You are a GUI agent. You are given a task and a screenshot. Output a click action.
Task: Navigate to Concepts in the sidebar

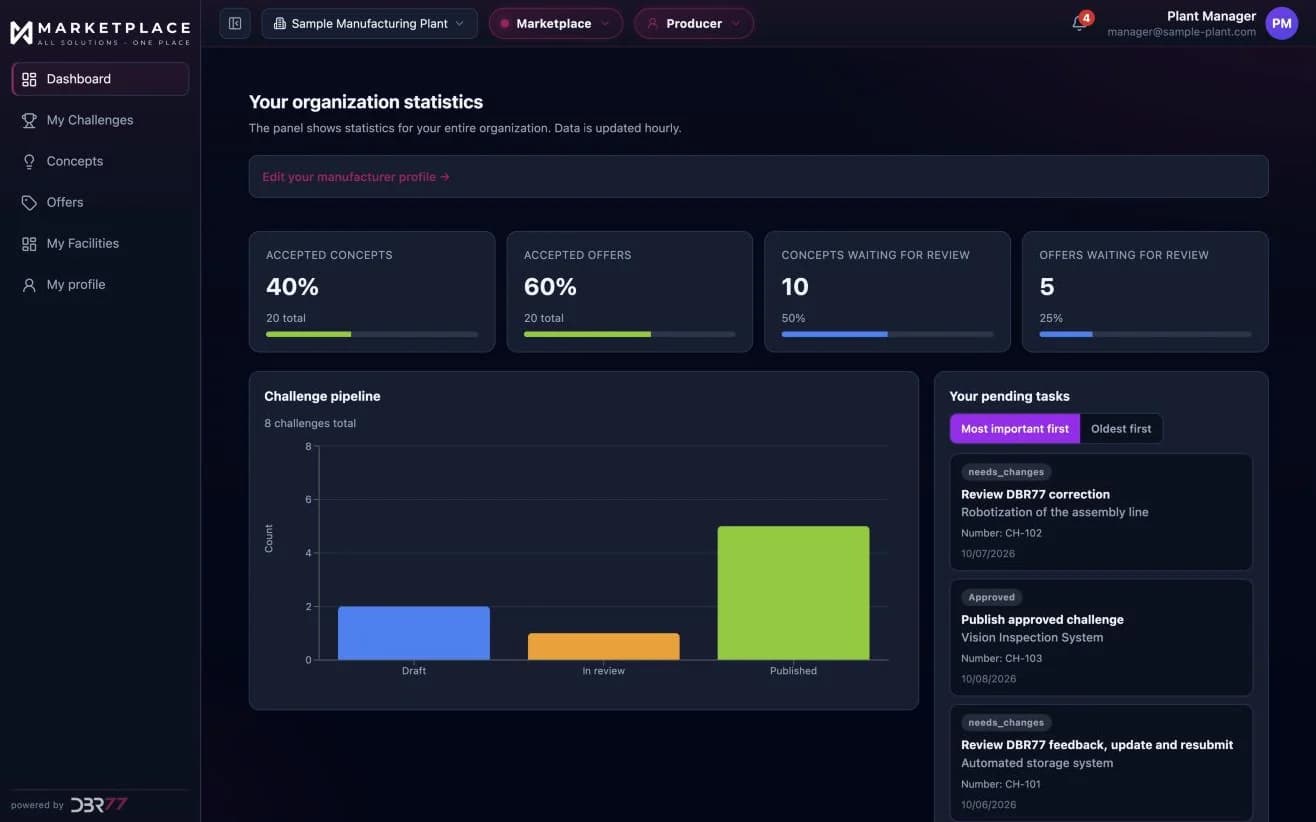tap(100, 161)
